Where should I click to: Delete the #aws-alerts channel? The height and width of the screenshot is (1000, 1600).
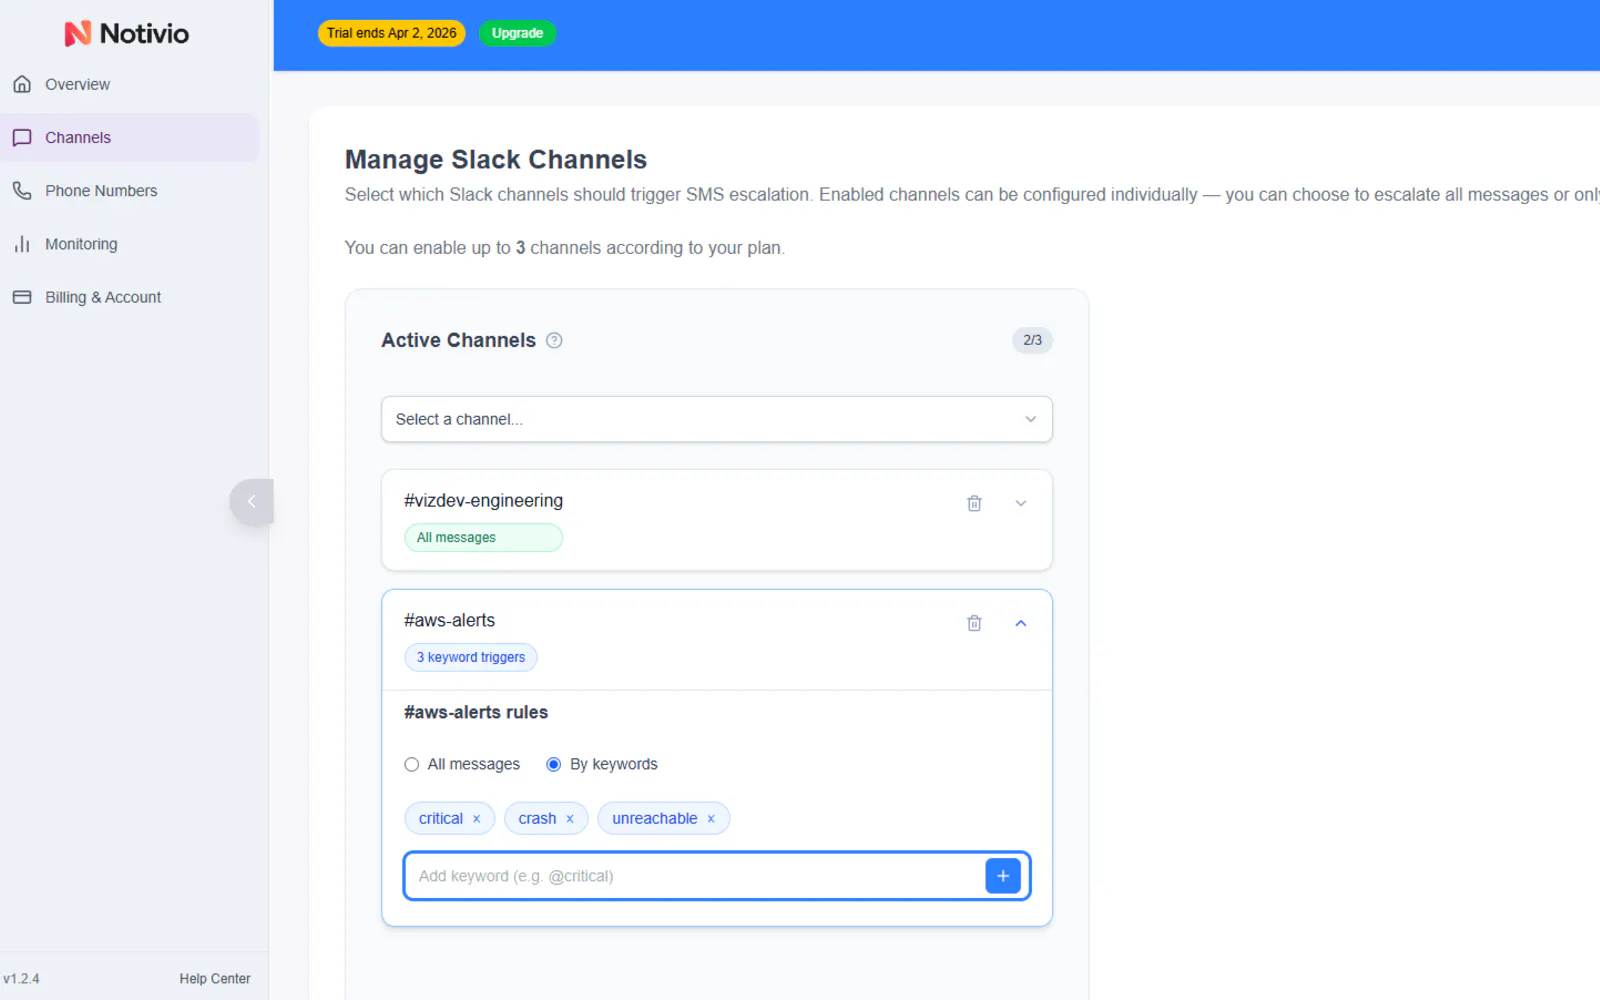click(974, 623)
